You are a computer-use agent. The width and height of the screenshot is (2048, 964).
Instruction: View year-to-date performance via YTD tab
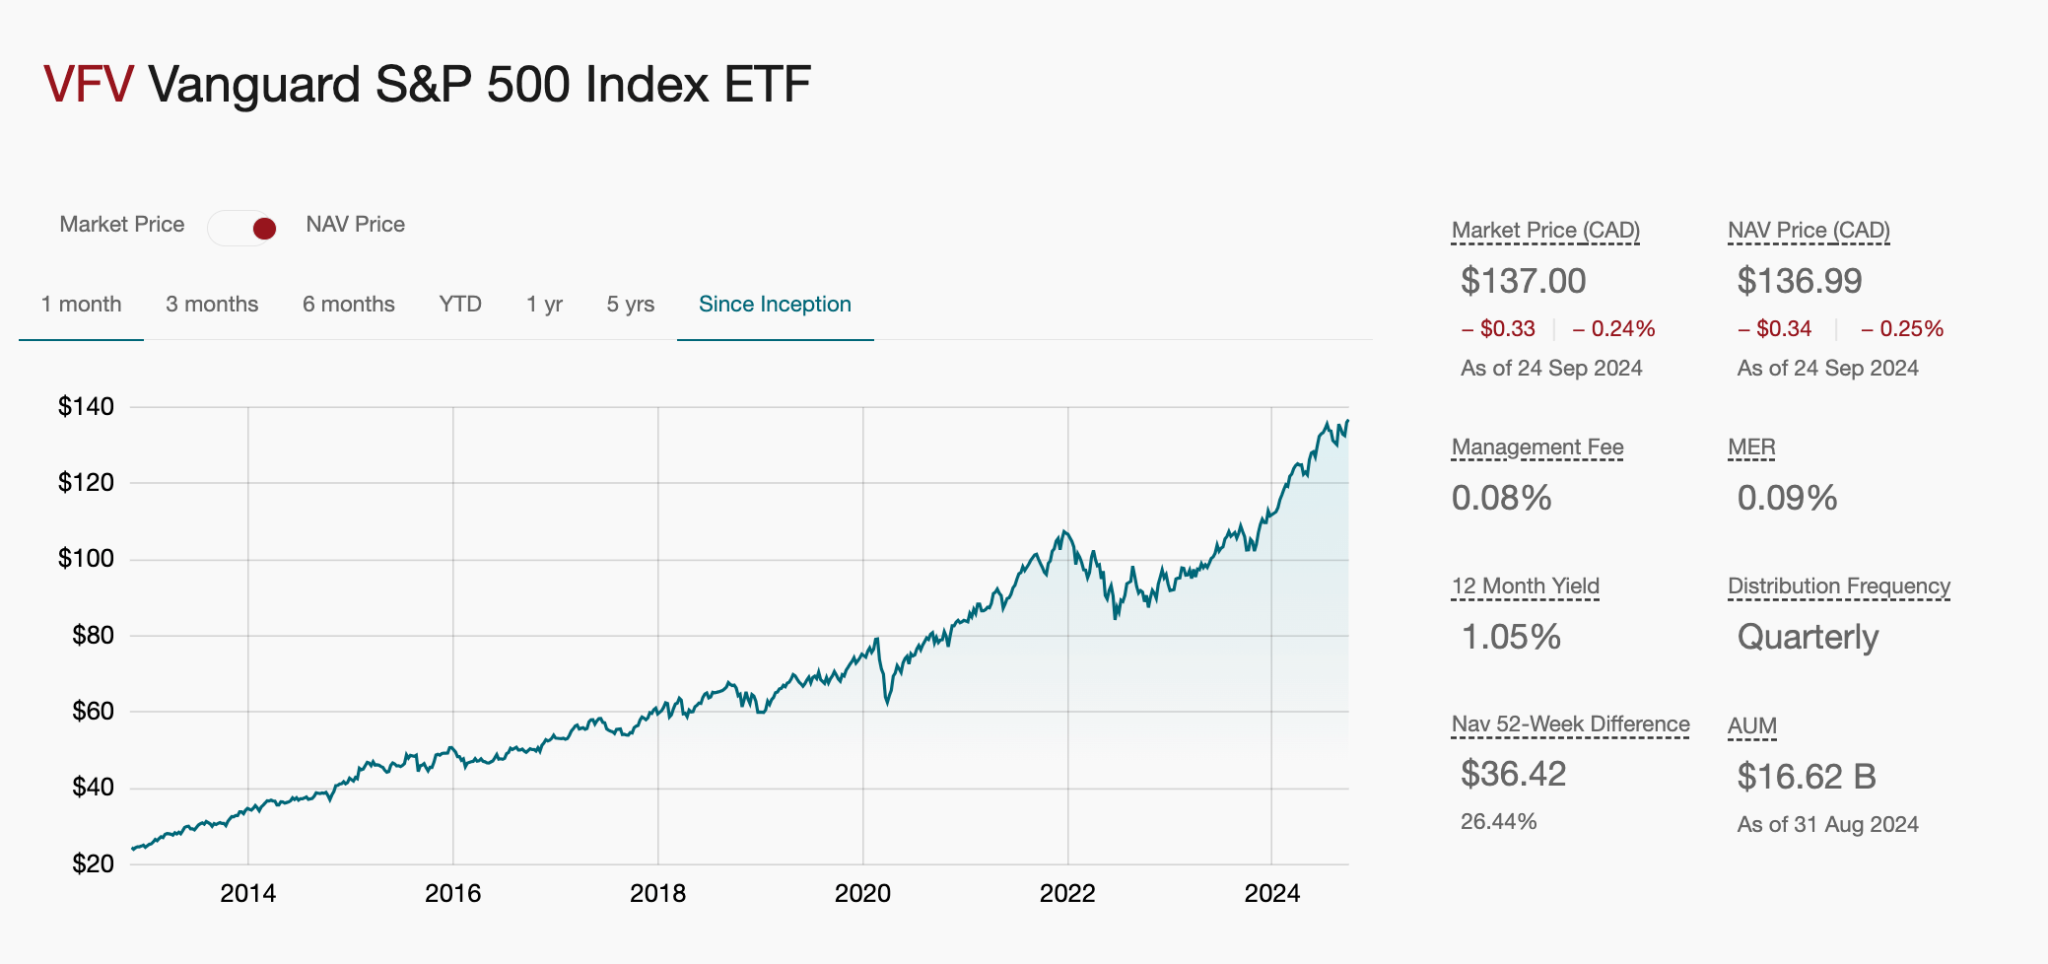pyautogui.click(x=460, y=304)
